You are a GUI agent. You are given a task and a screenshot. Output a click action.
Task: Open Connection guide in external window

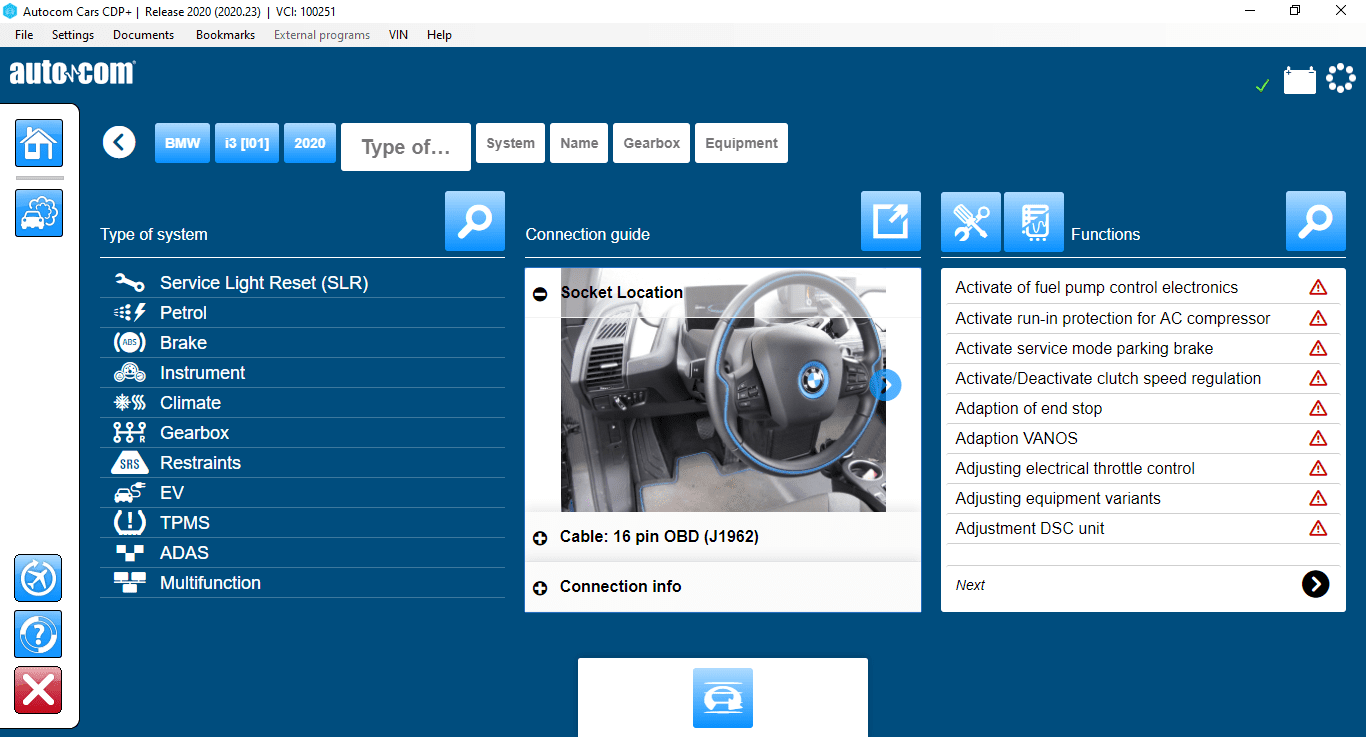click(890, 221)
